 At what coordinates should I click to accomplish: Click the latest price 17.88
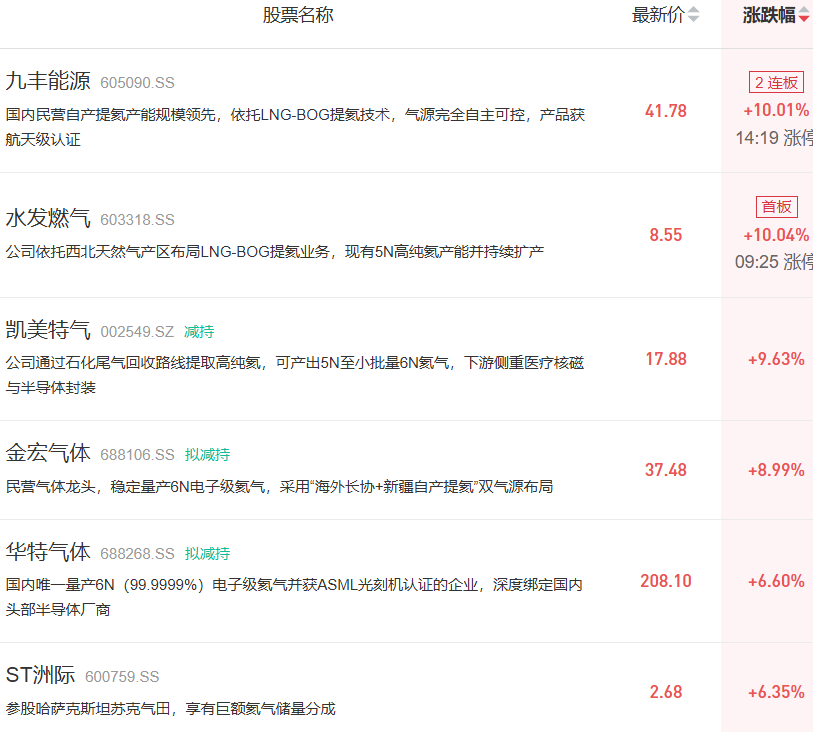click(x=666, y=359)
